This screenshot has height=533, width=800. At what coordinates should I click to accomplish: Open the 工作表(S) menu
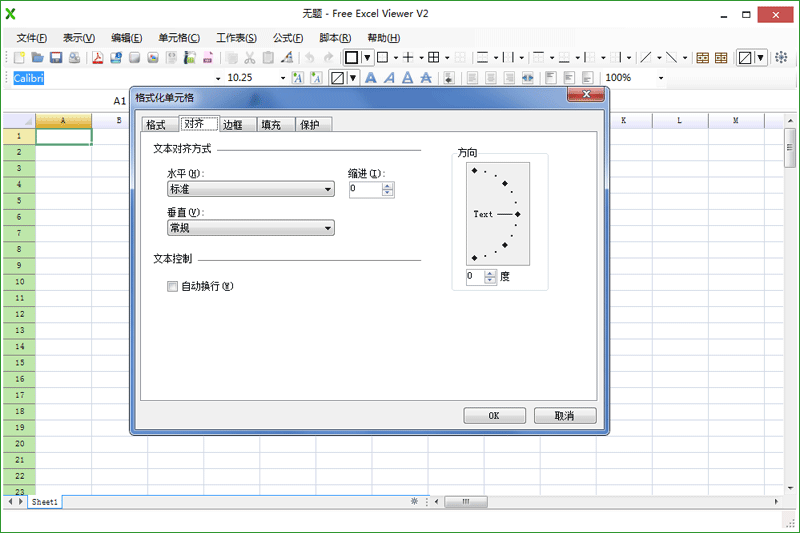(x=236, y=38)
